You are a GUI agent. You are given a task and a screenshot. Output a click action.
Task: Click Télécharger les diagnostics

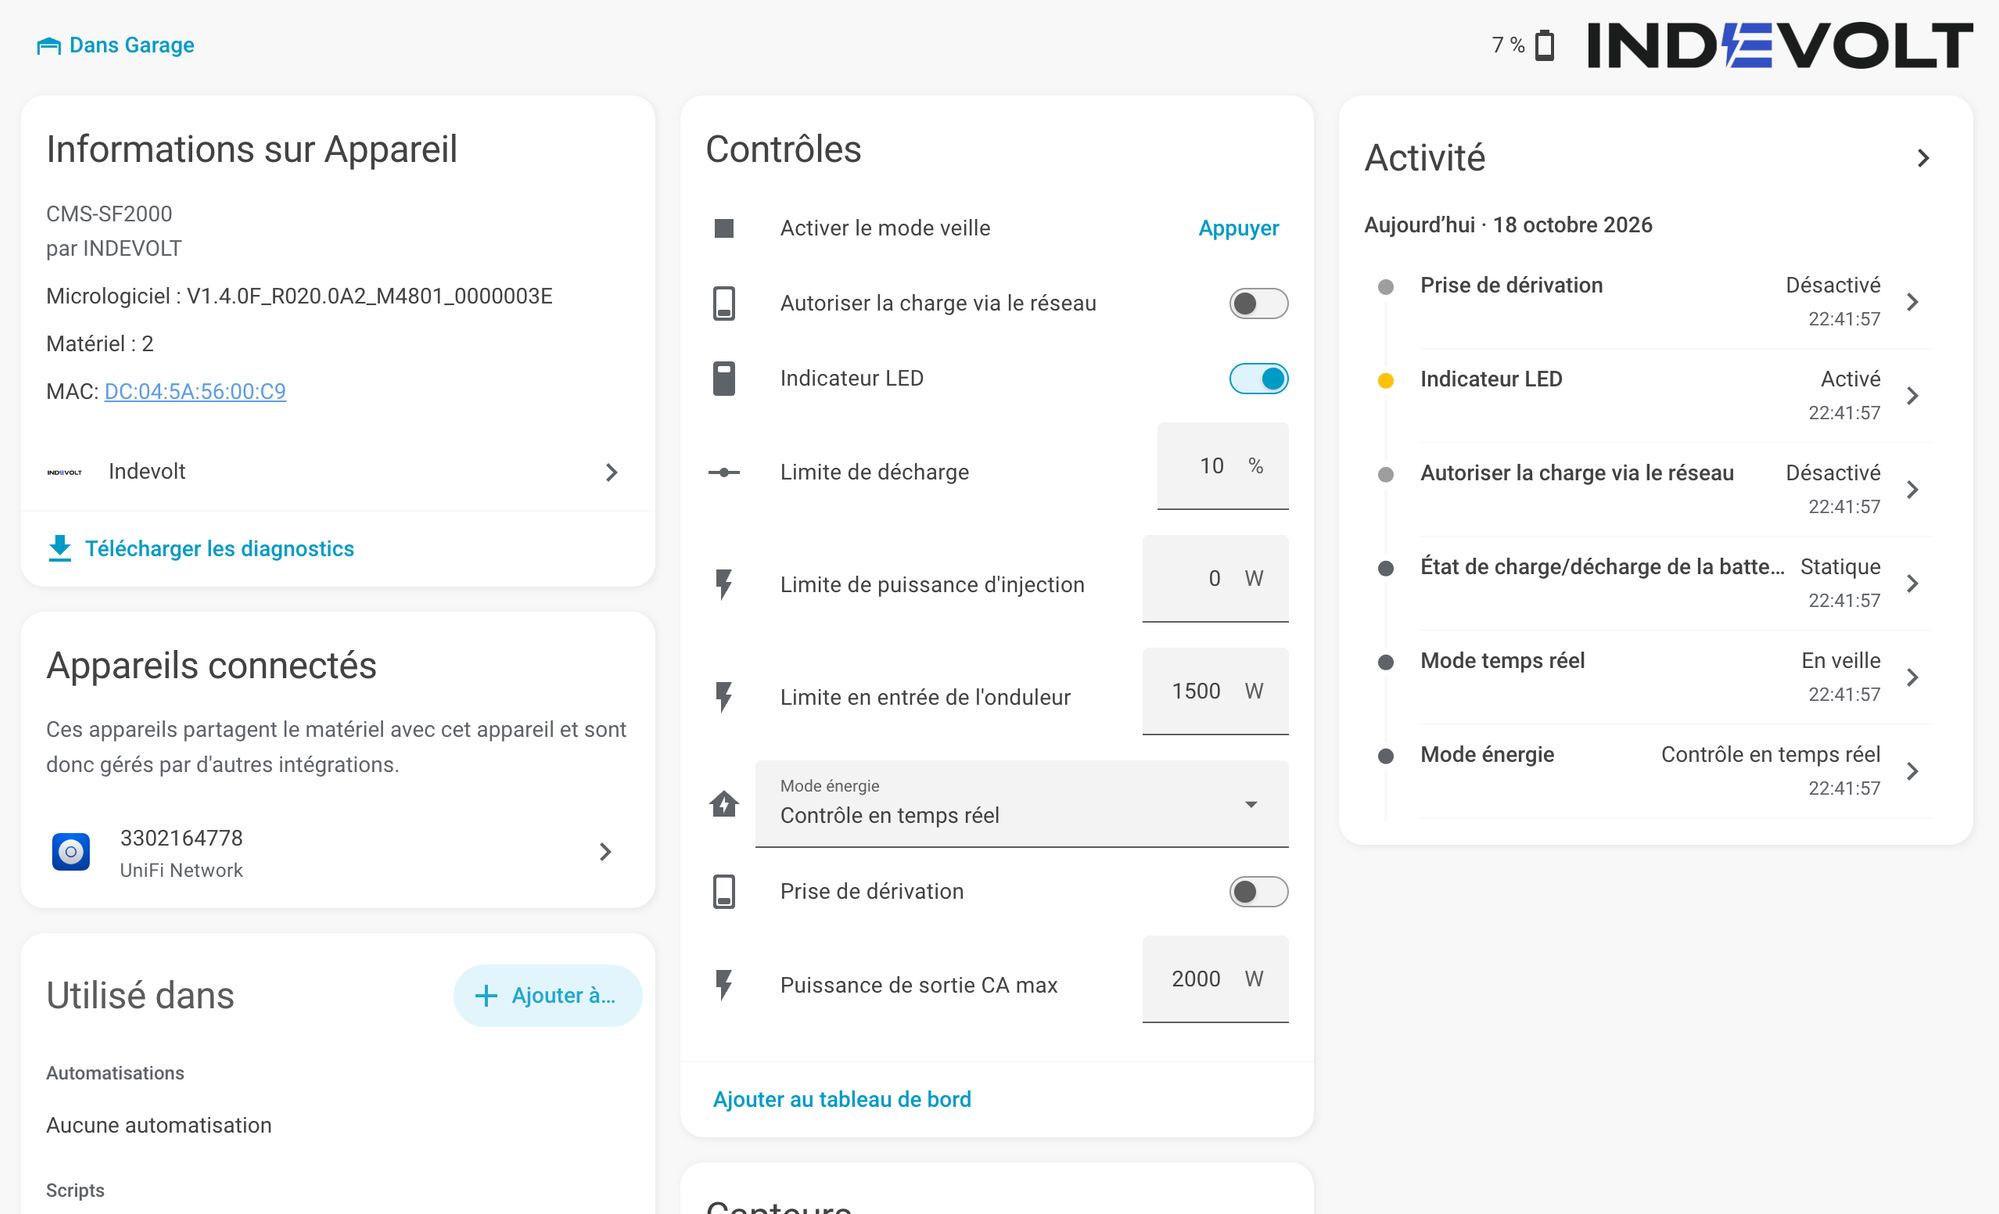tap(219, 548)
